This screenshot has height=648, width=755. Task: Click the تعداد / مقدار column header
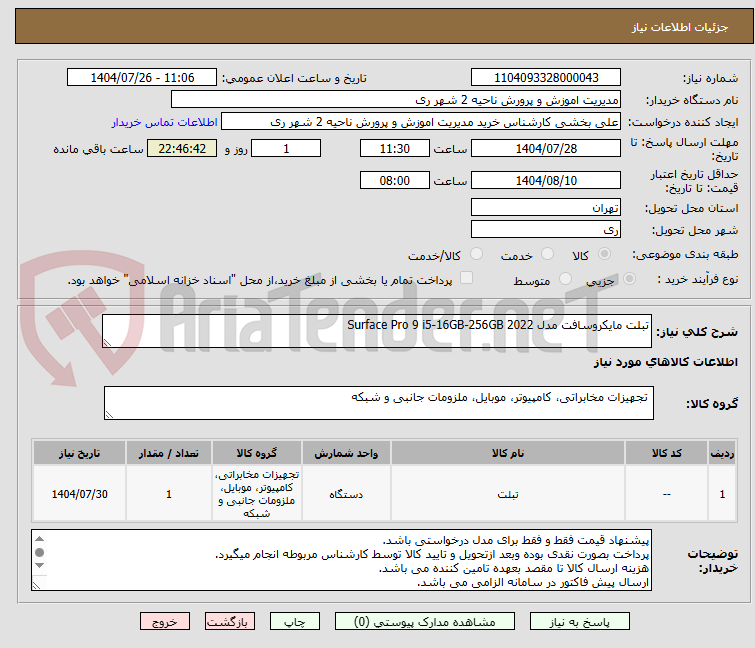(169, 453)
